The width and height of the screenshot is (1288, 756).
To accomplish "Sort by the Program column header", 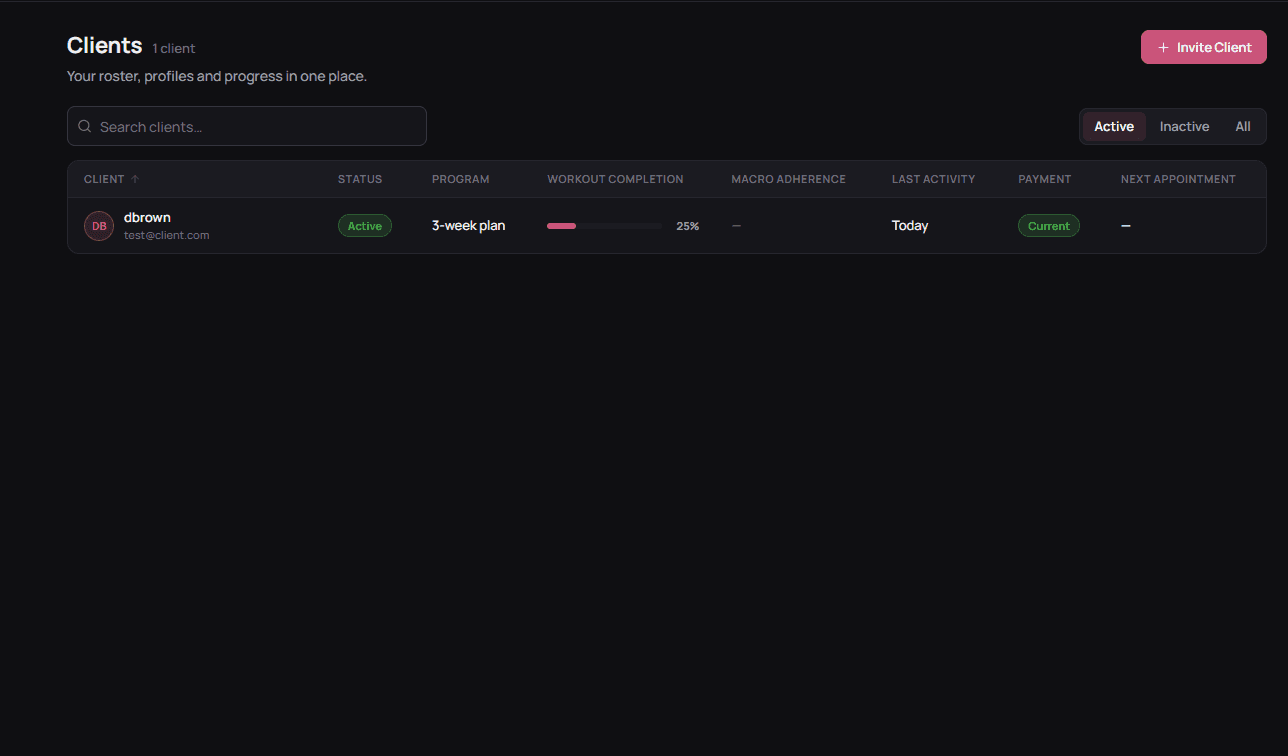I will click(461, 180).
